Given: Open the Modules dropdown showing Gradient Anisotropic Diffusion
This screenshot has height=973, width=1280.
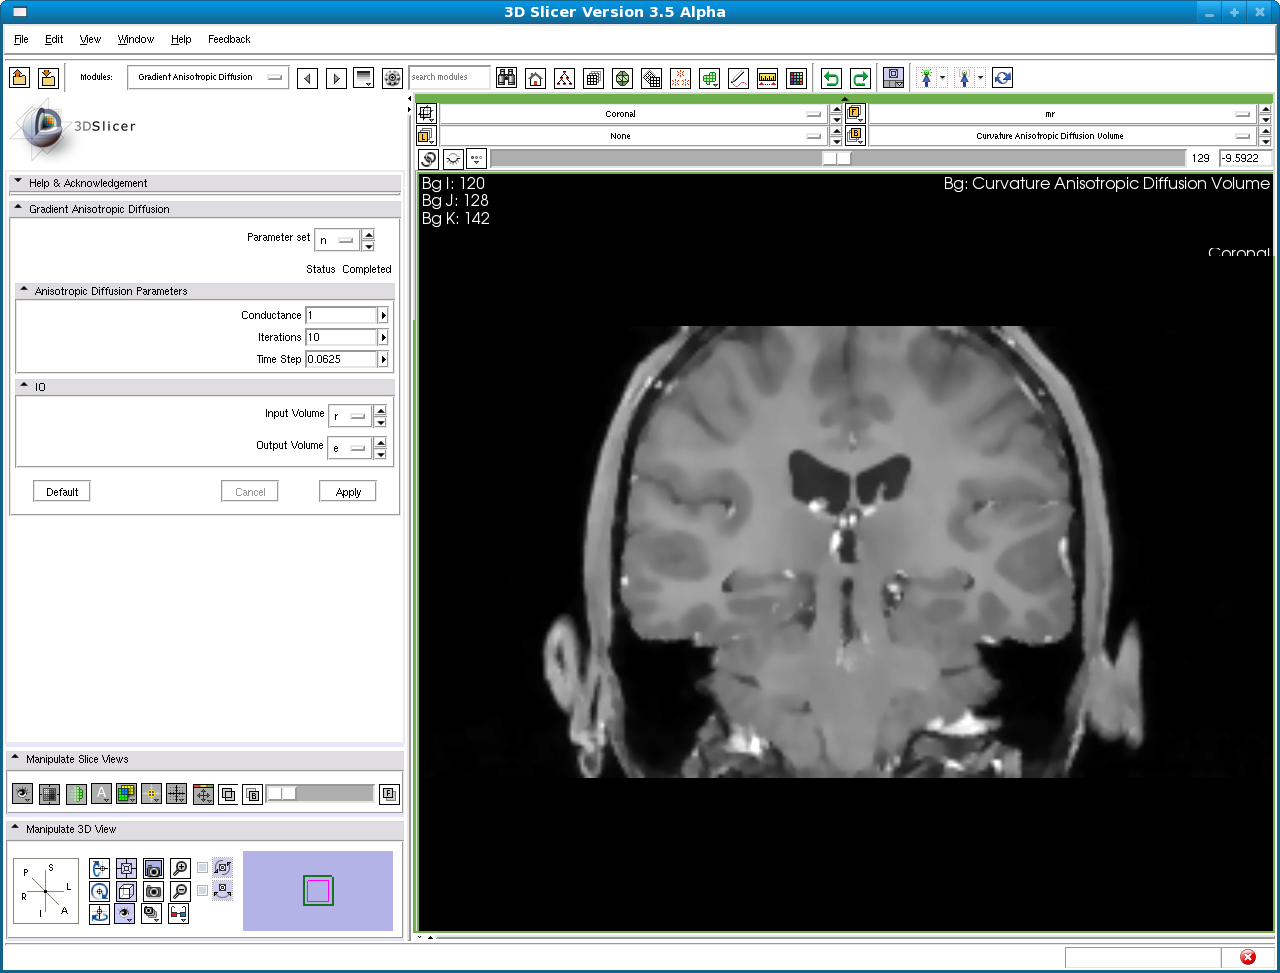Looking at the screenshot, I should tap(208, 77).
